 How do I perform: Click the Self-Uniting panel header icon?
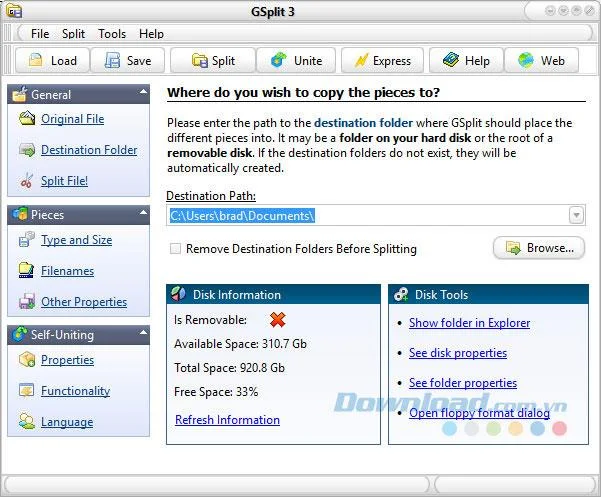20,334
